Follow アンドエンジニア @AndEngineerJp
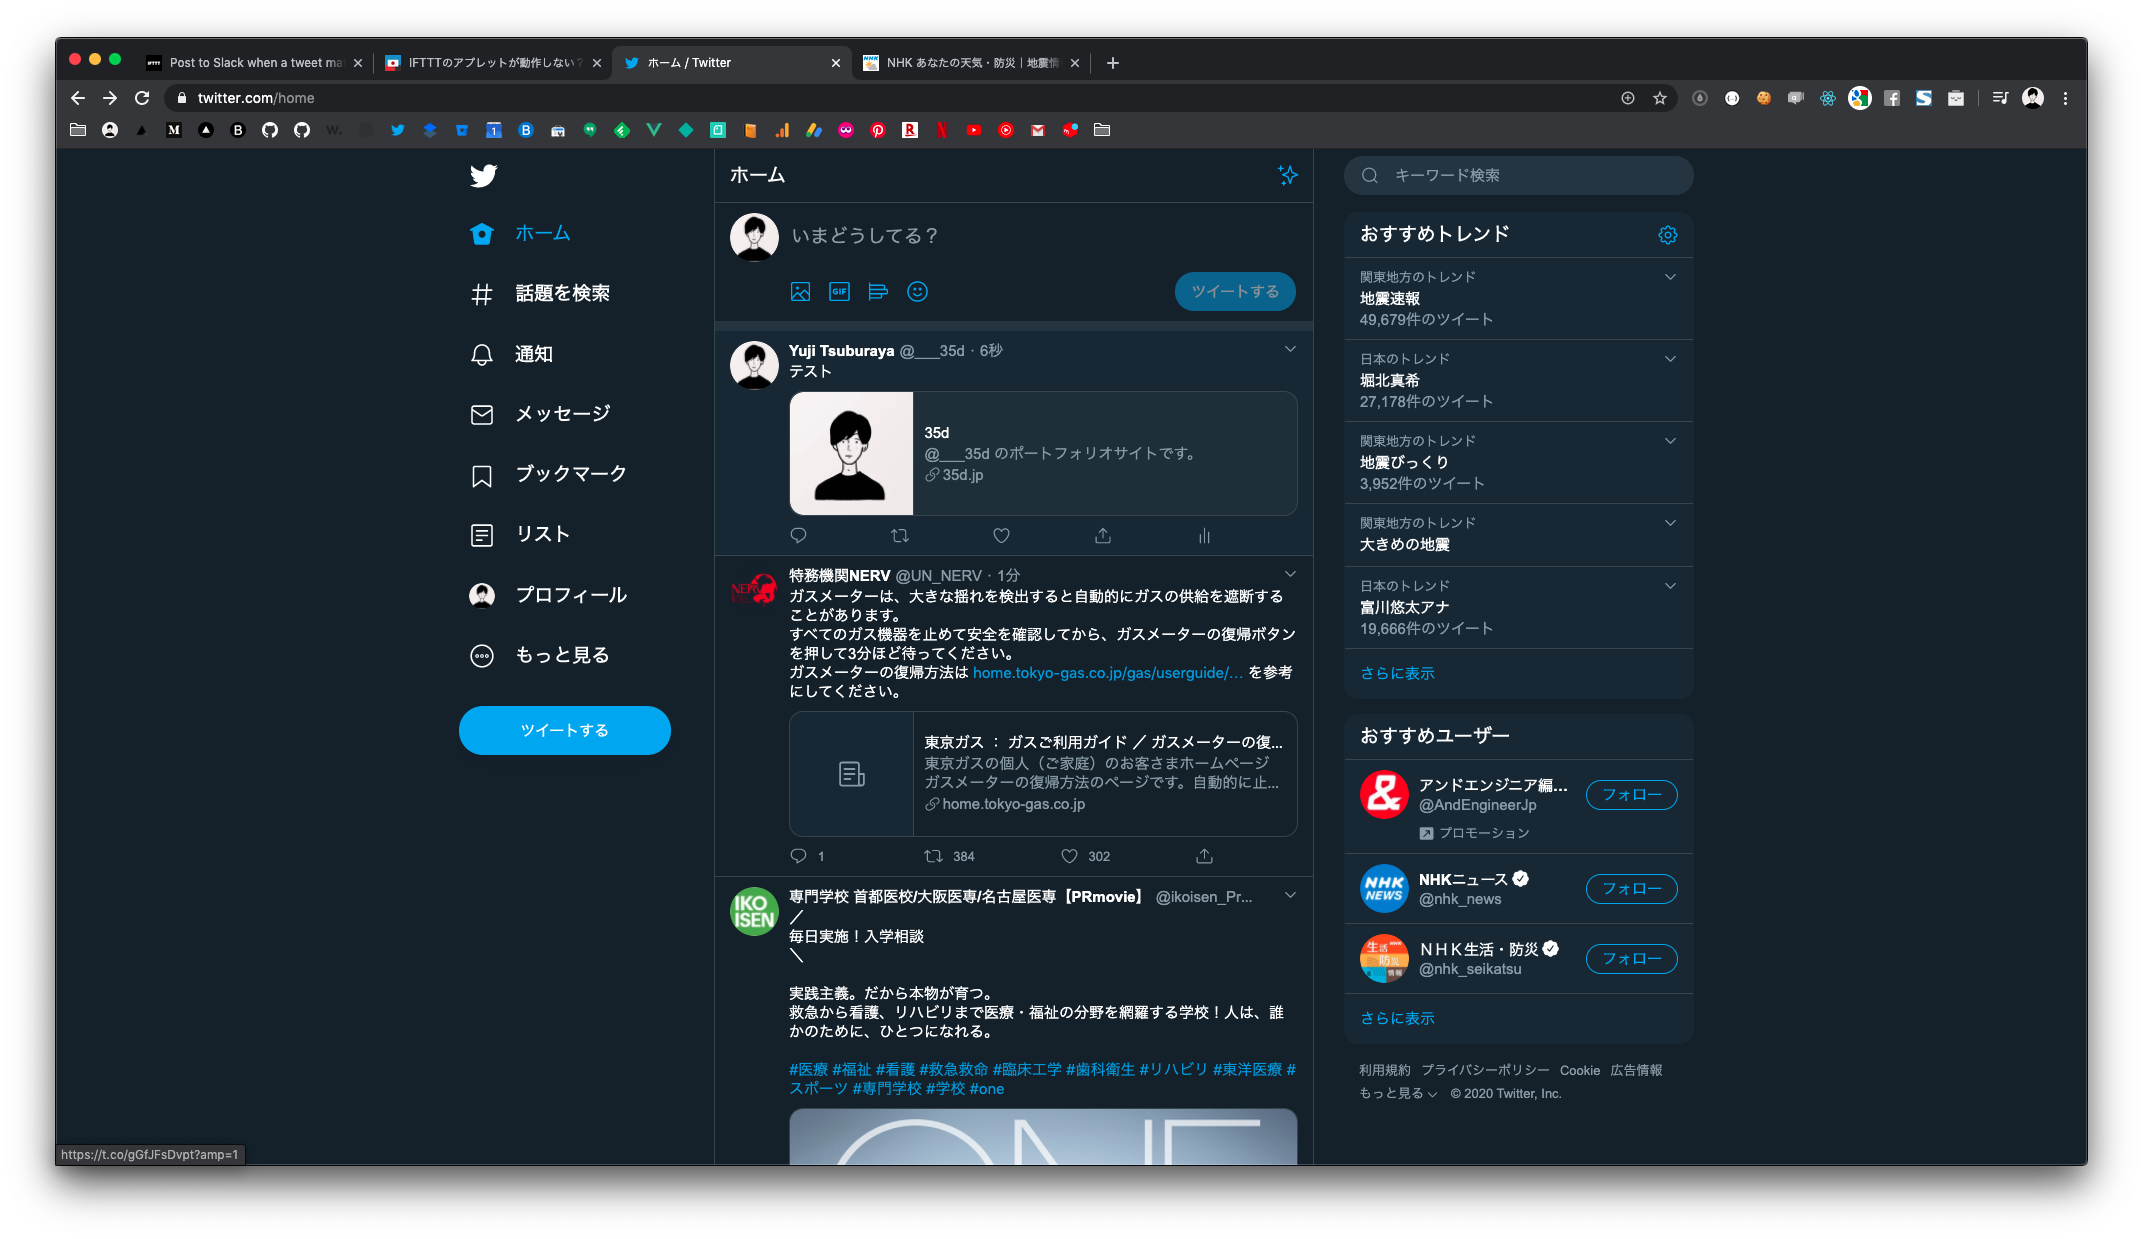Screen dimensions: 2143x1239 [x=1631, y=795]
